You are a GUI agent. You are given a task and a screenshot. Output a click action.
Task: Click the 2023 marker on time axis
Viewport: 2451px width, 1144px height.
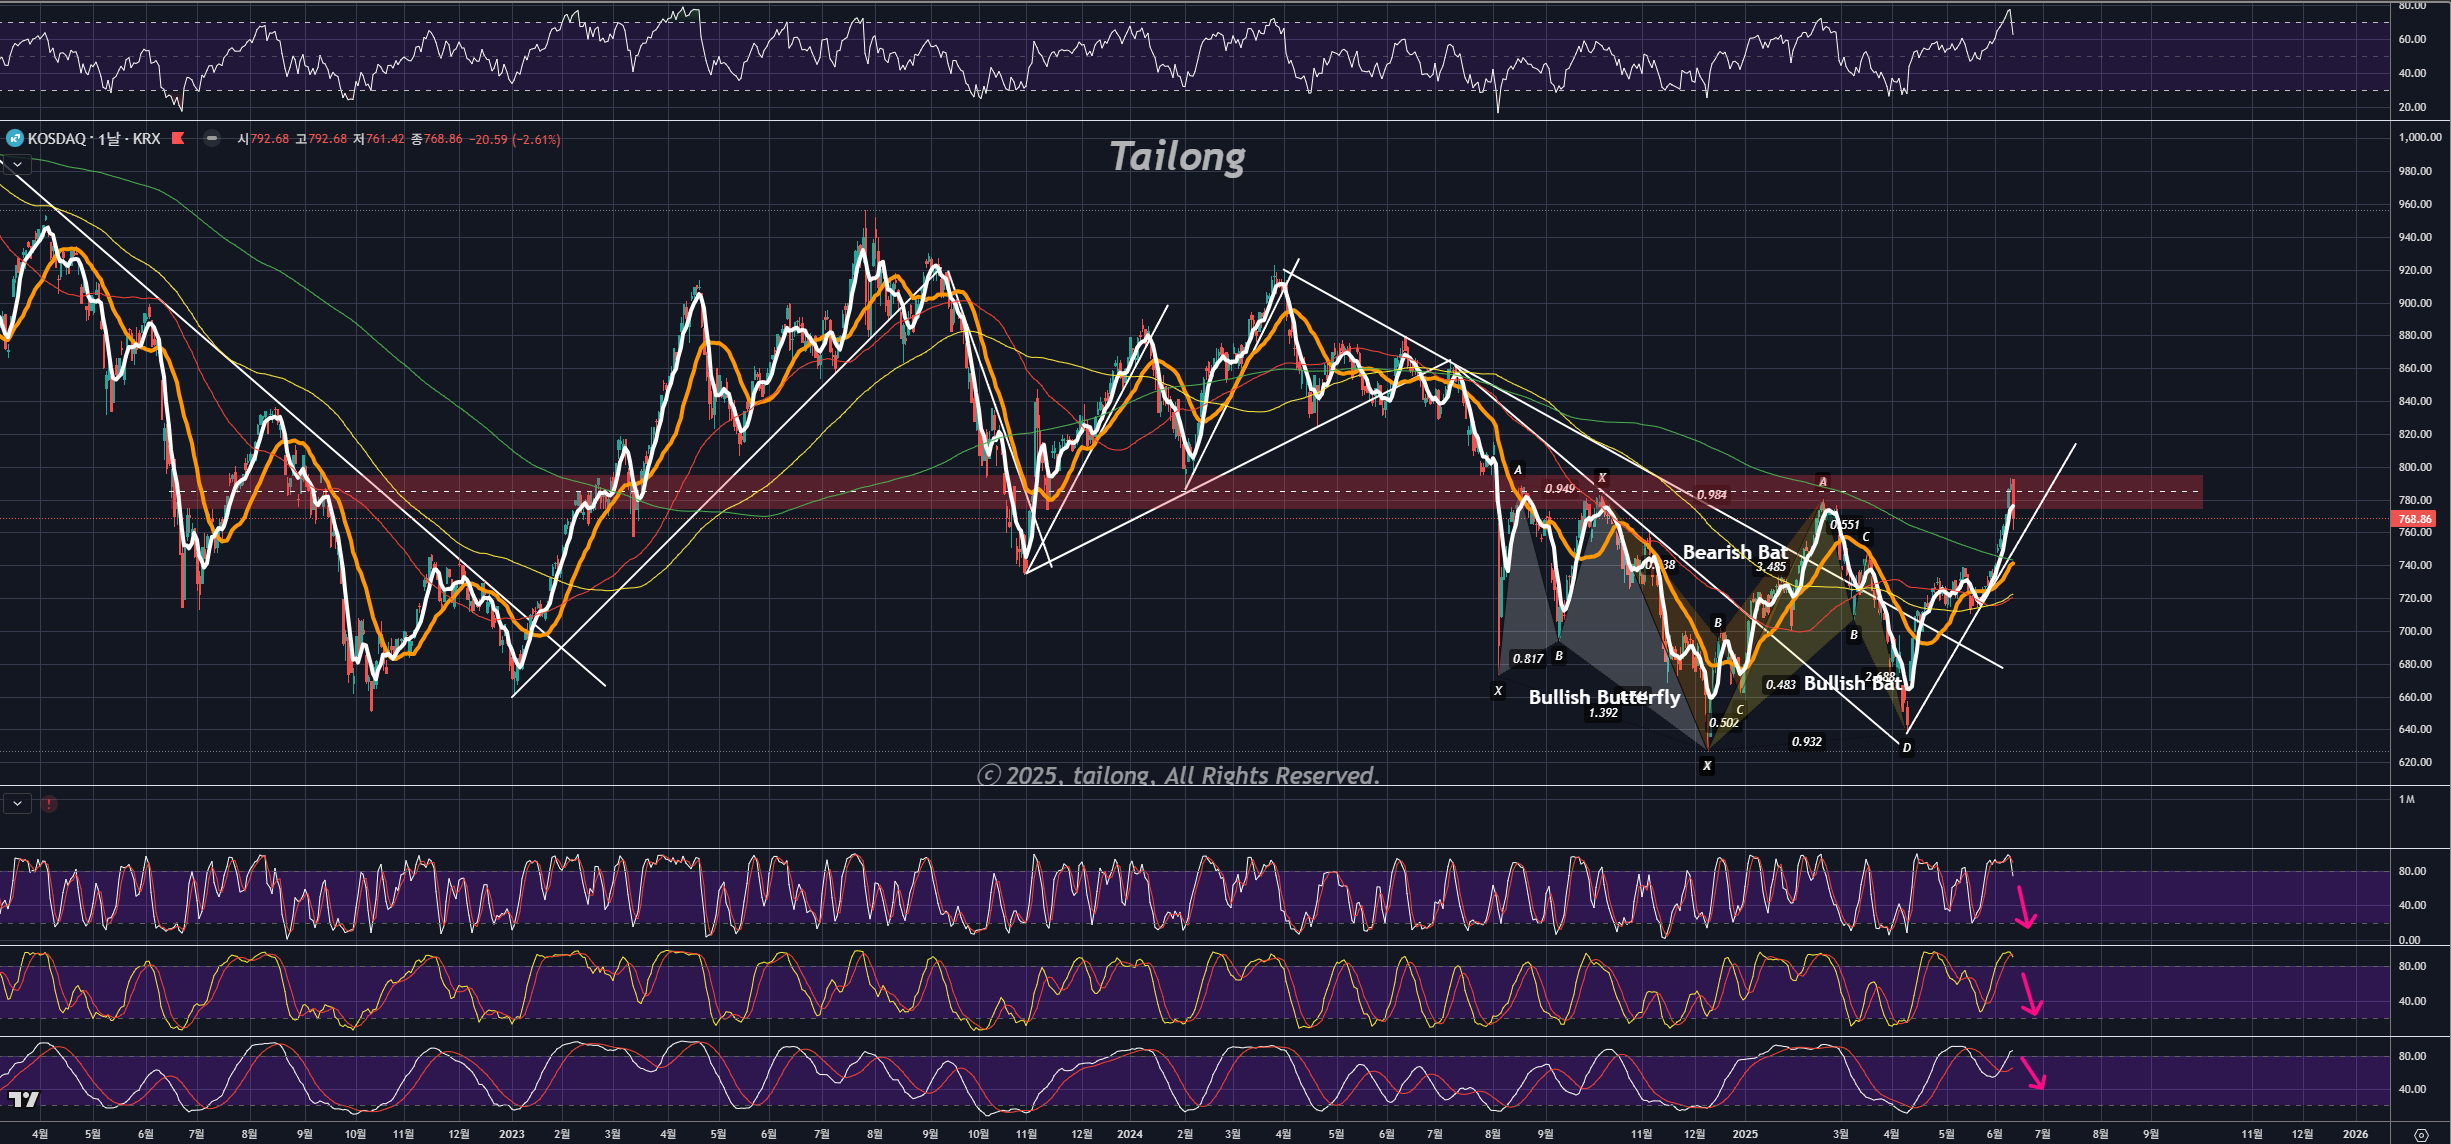(511, 1134)
